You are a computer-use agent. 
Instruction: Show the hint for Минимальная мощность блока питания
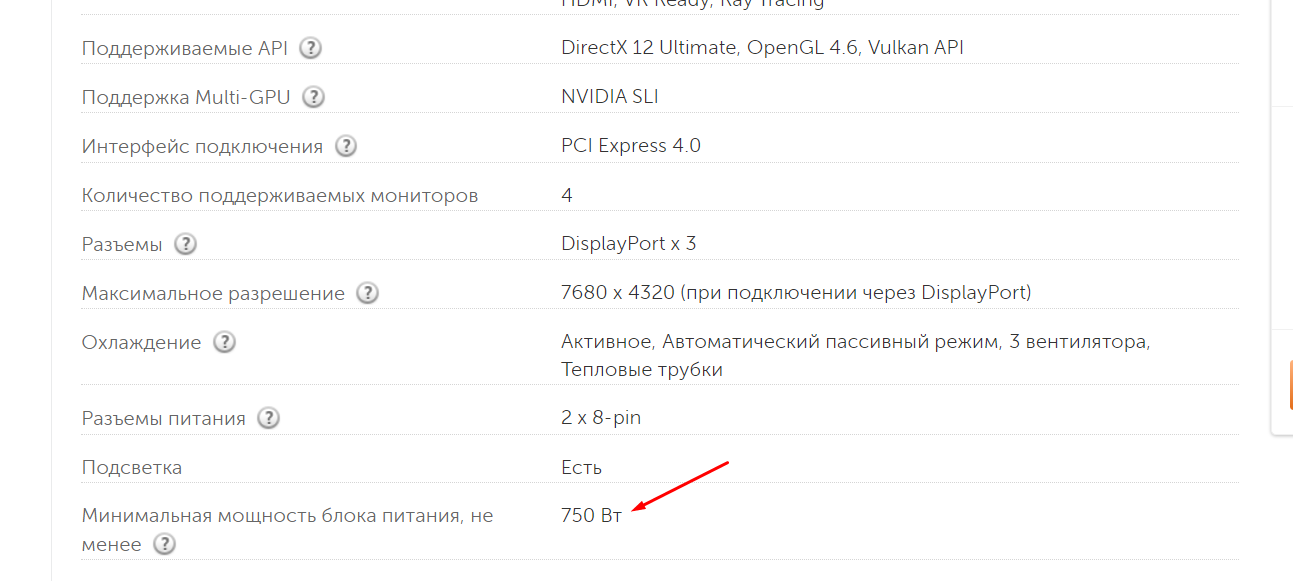coord(164,544)
